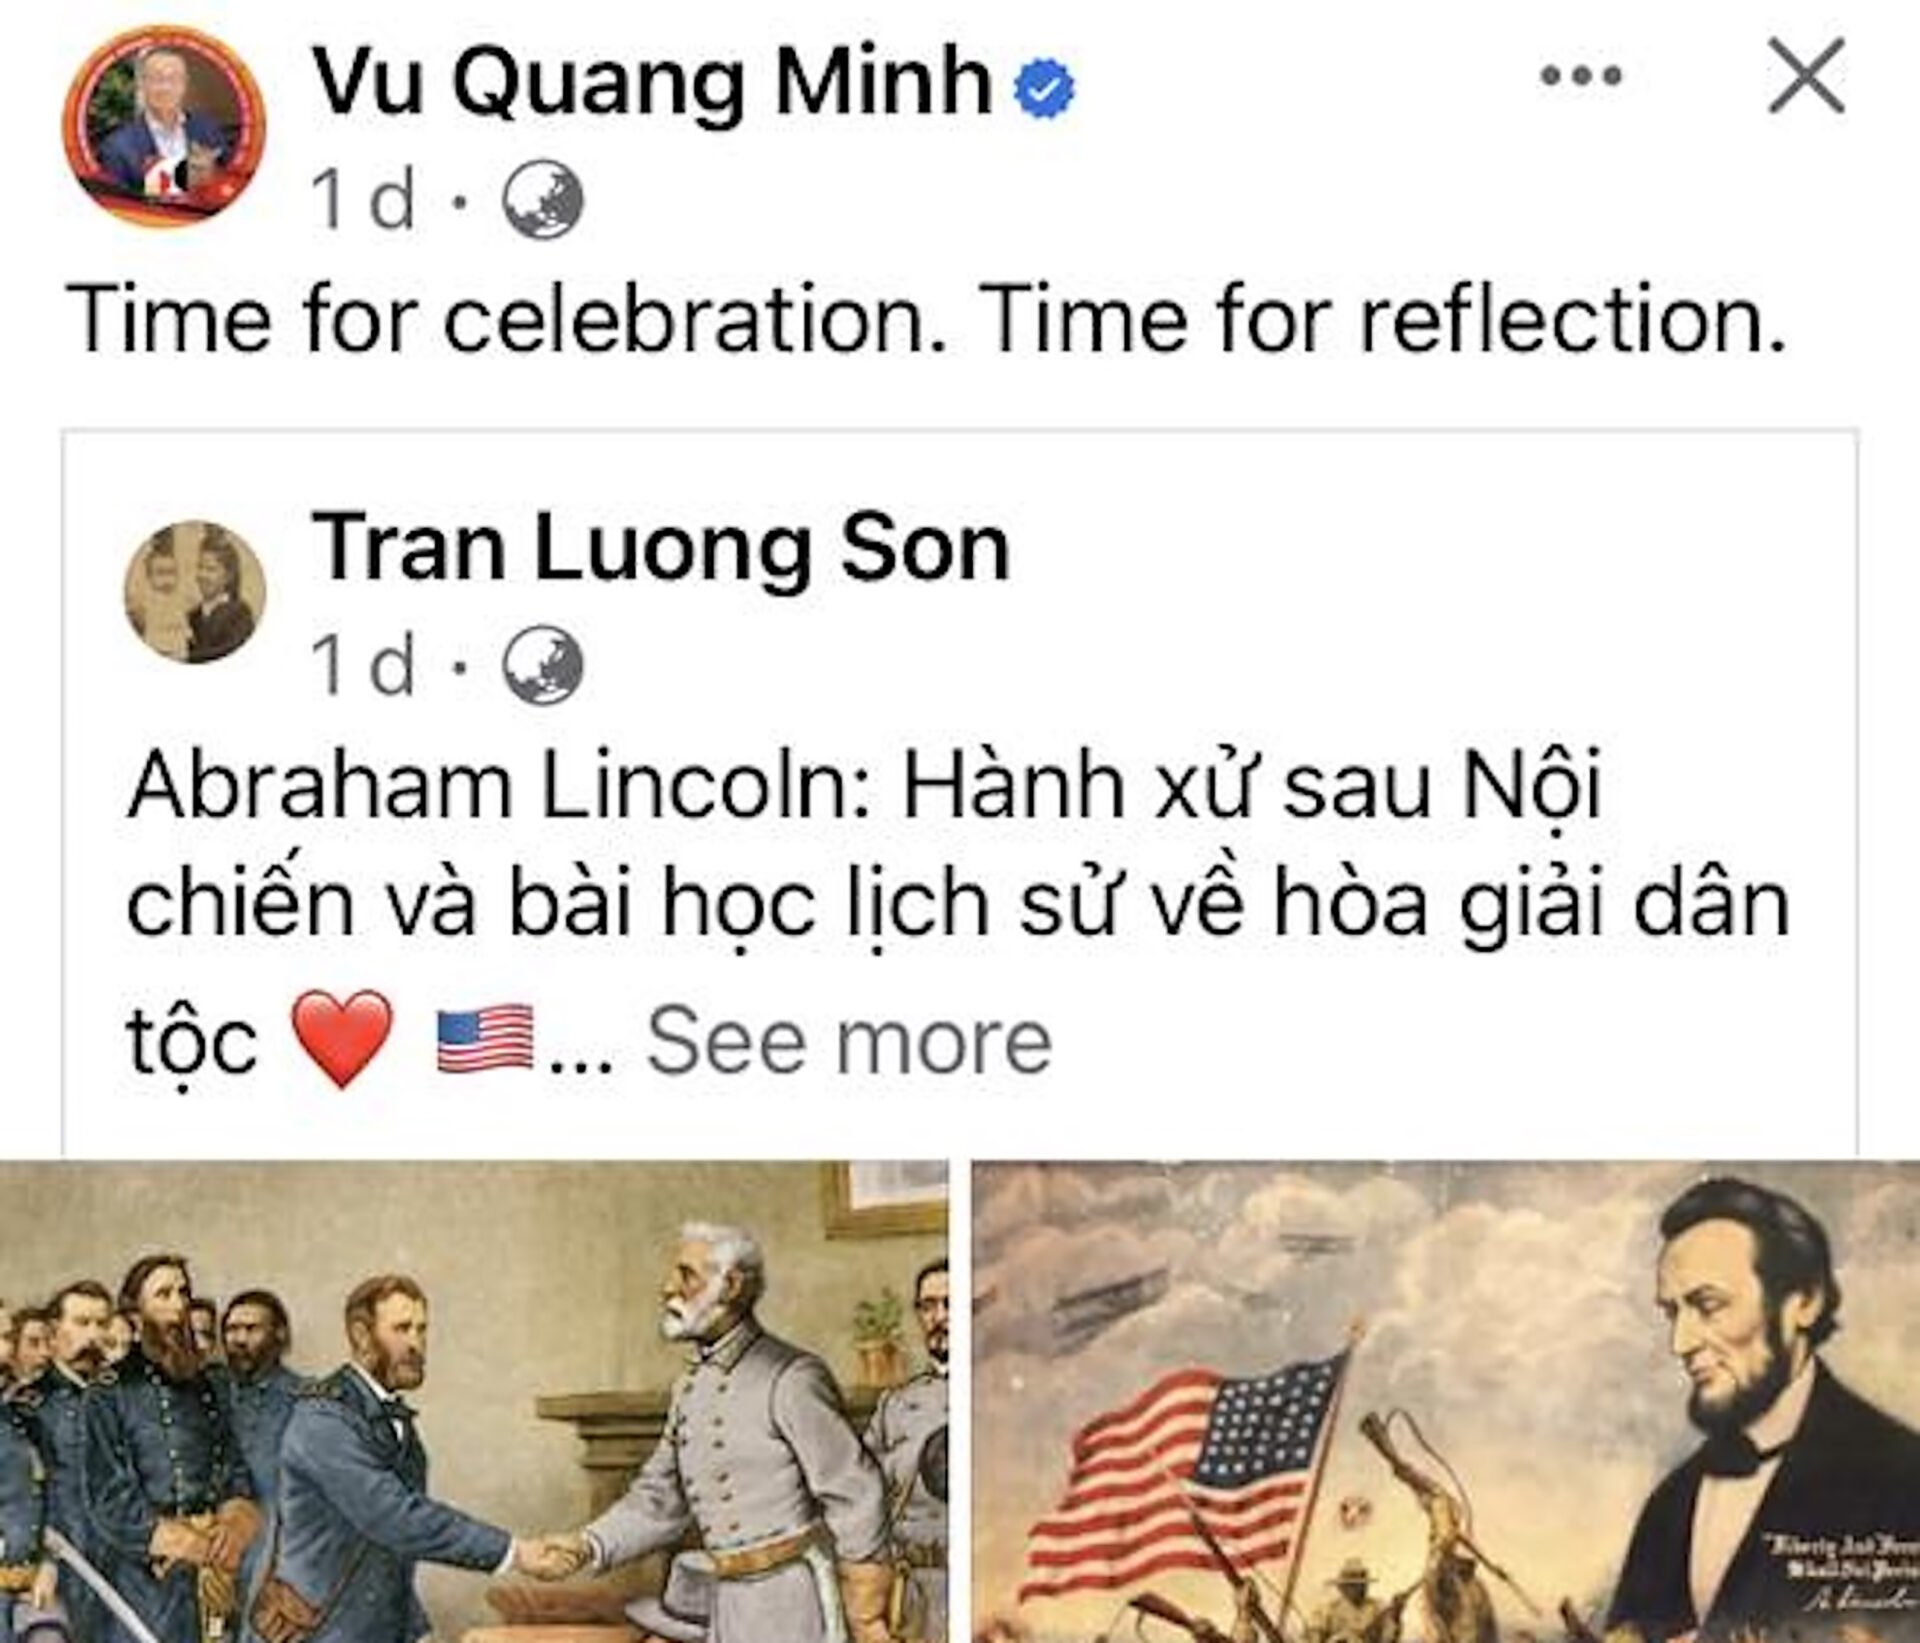Viewport: 1920px width, 1643px height.
Task: Click the blue verified badge
Action: 1044,87
